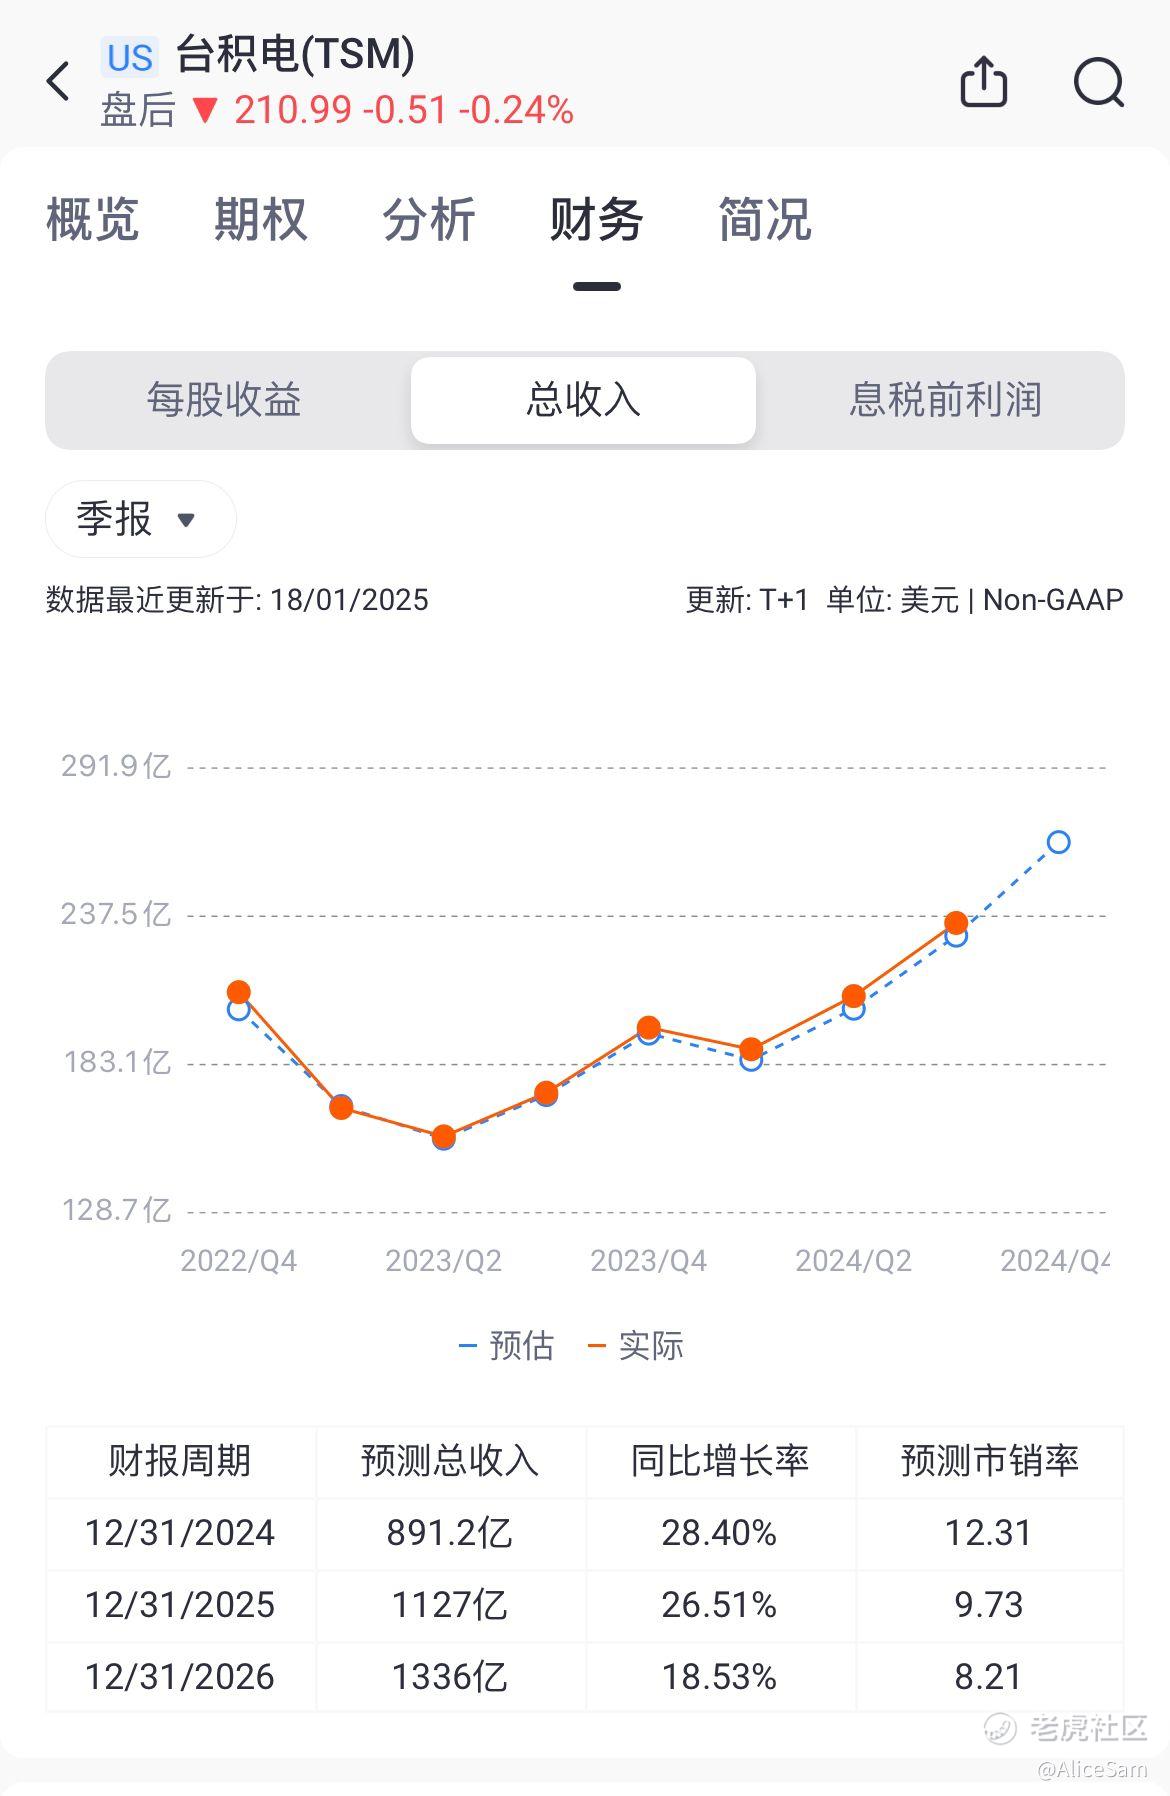Toggle the 预估 legend series
1170x1796 pixels.
pyautogui.click(x=506, y=1346)
